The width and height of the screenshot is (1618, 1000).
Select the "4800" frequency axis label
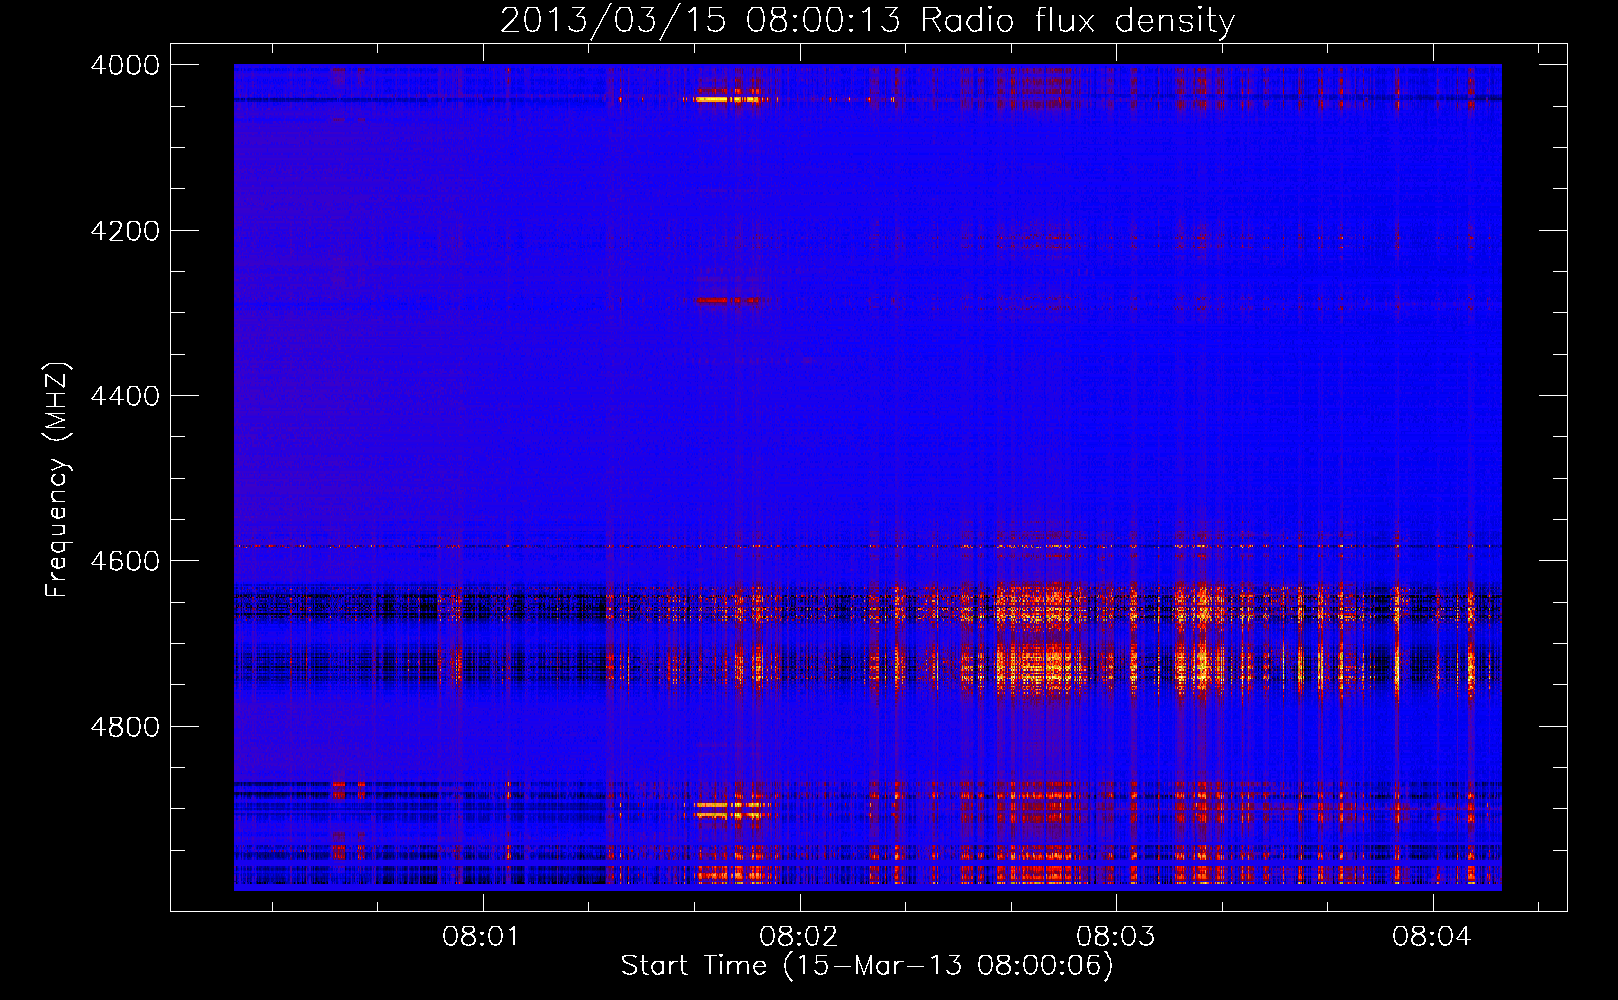point(125,727)
